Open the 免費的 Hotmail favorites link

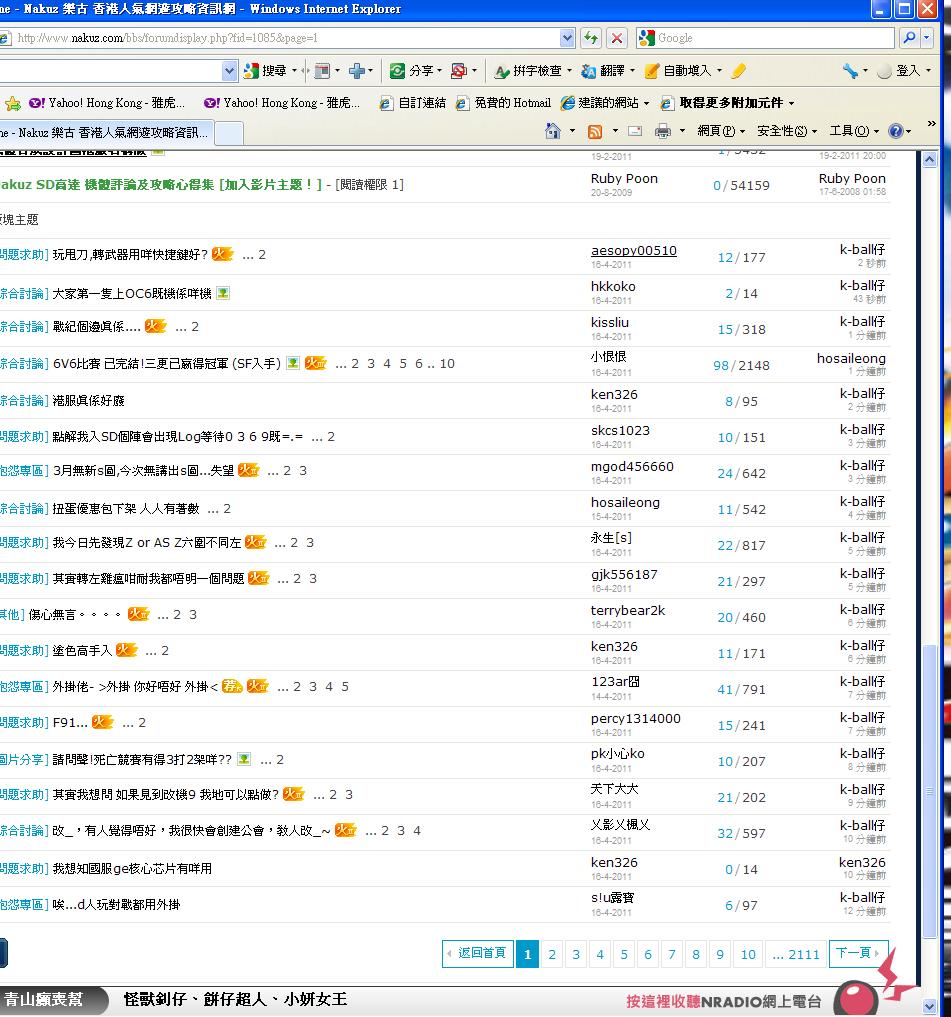[x=503, y=103]
